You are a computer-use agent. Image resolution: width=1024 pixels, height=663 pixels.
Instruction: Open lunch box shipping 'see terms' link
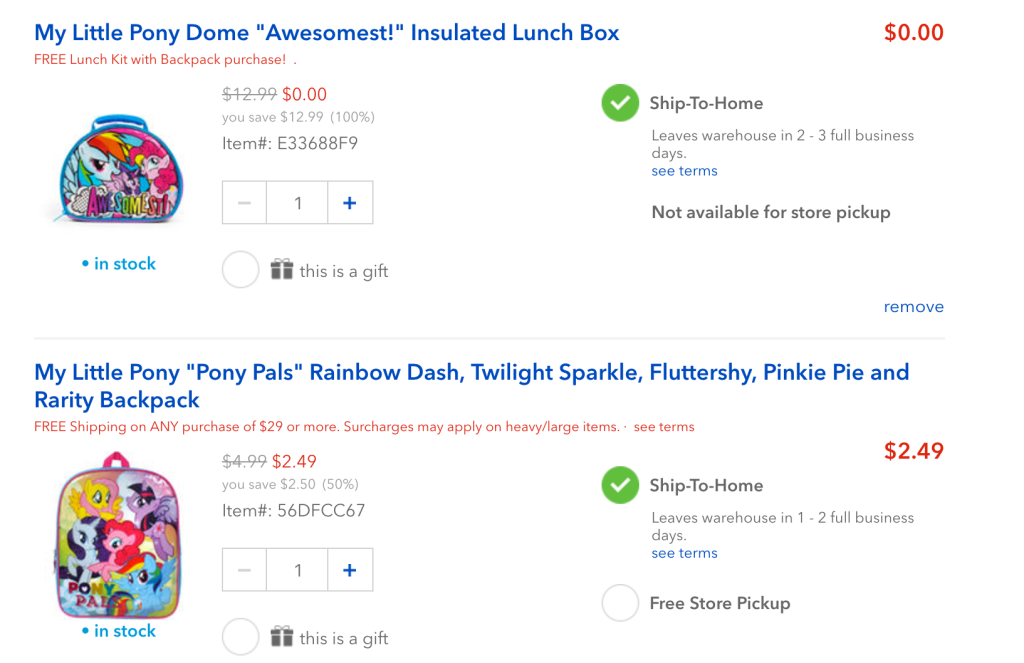[x=684, y=171]
